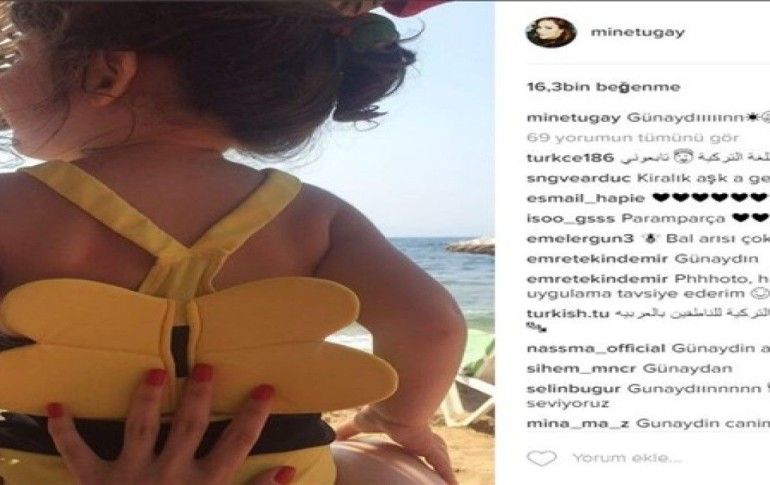Open first emretekindemir Günaydın comment username
The width and height of the screenshot is (770, 485).
597,259
